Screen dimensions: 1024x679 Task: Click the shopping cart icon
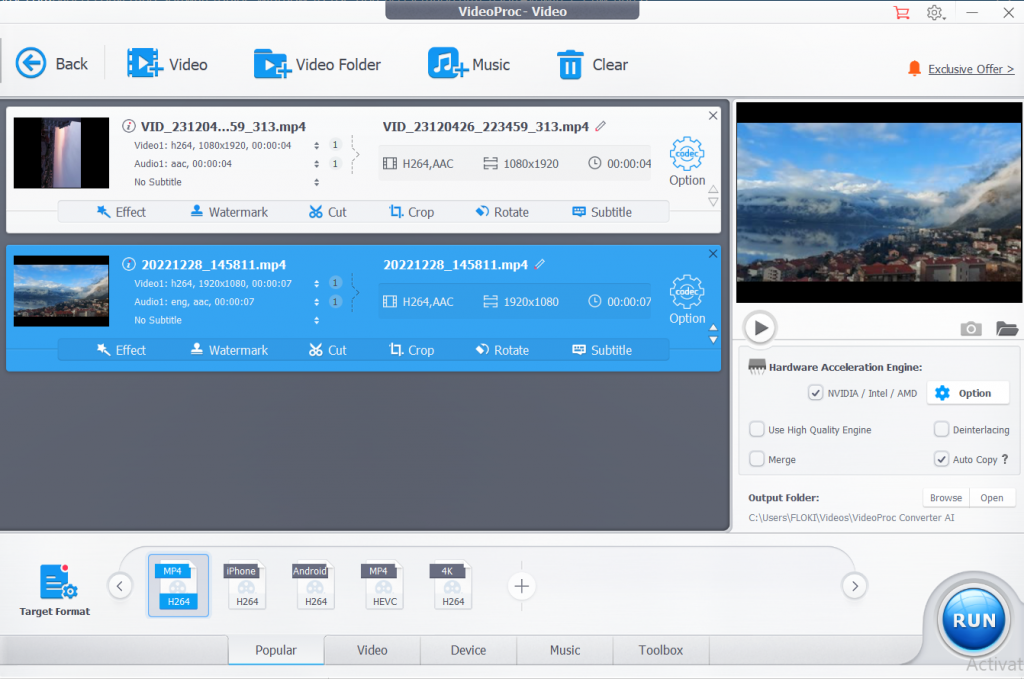tap(901, 12)
